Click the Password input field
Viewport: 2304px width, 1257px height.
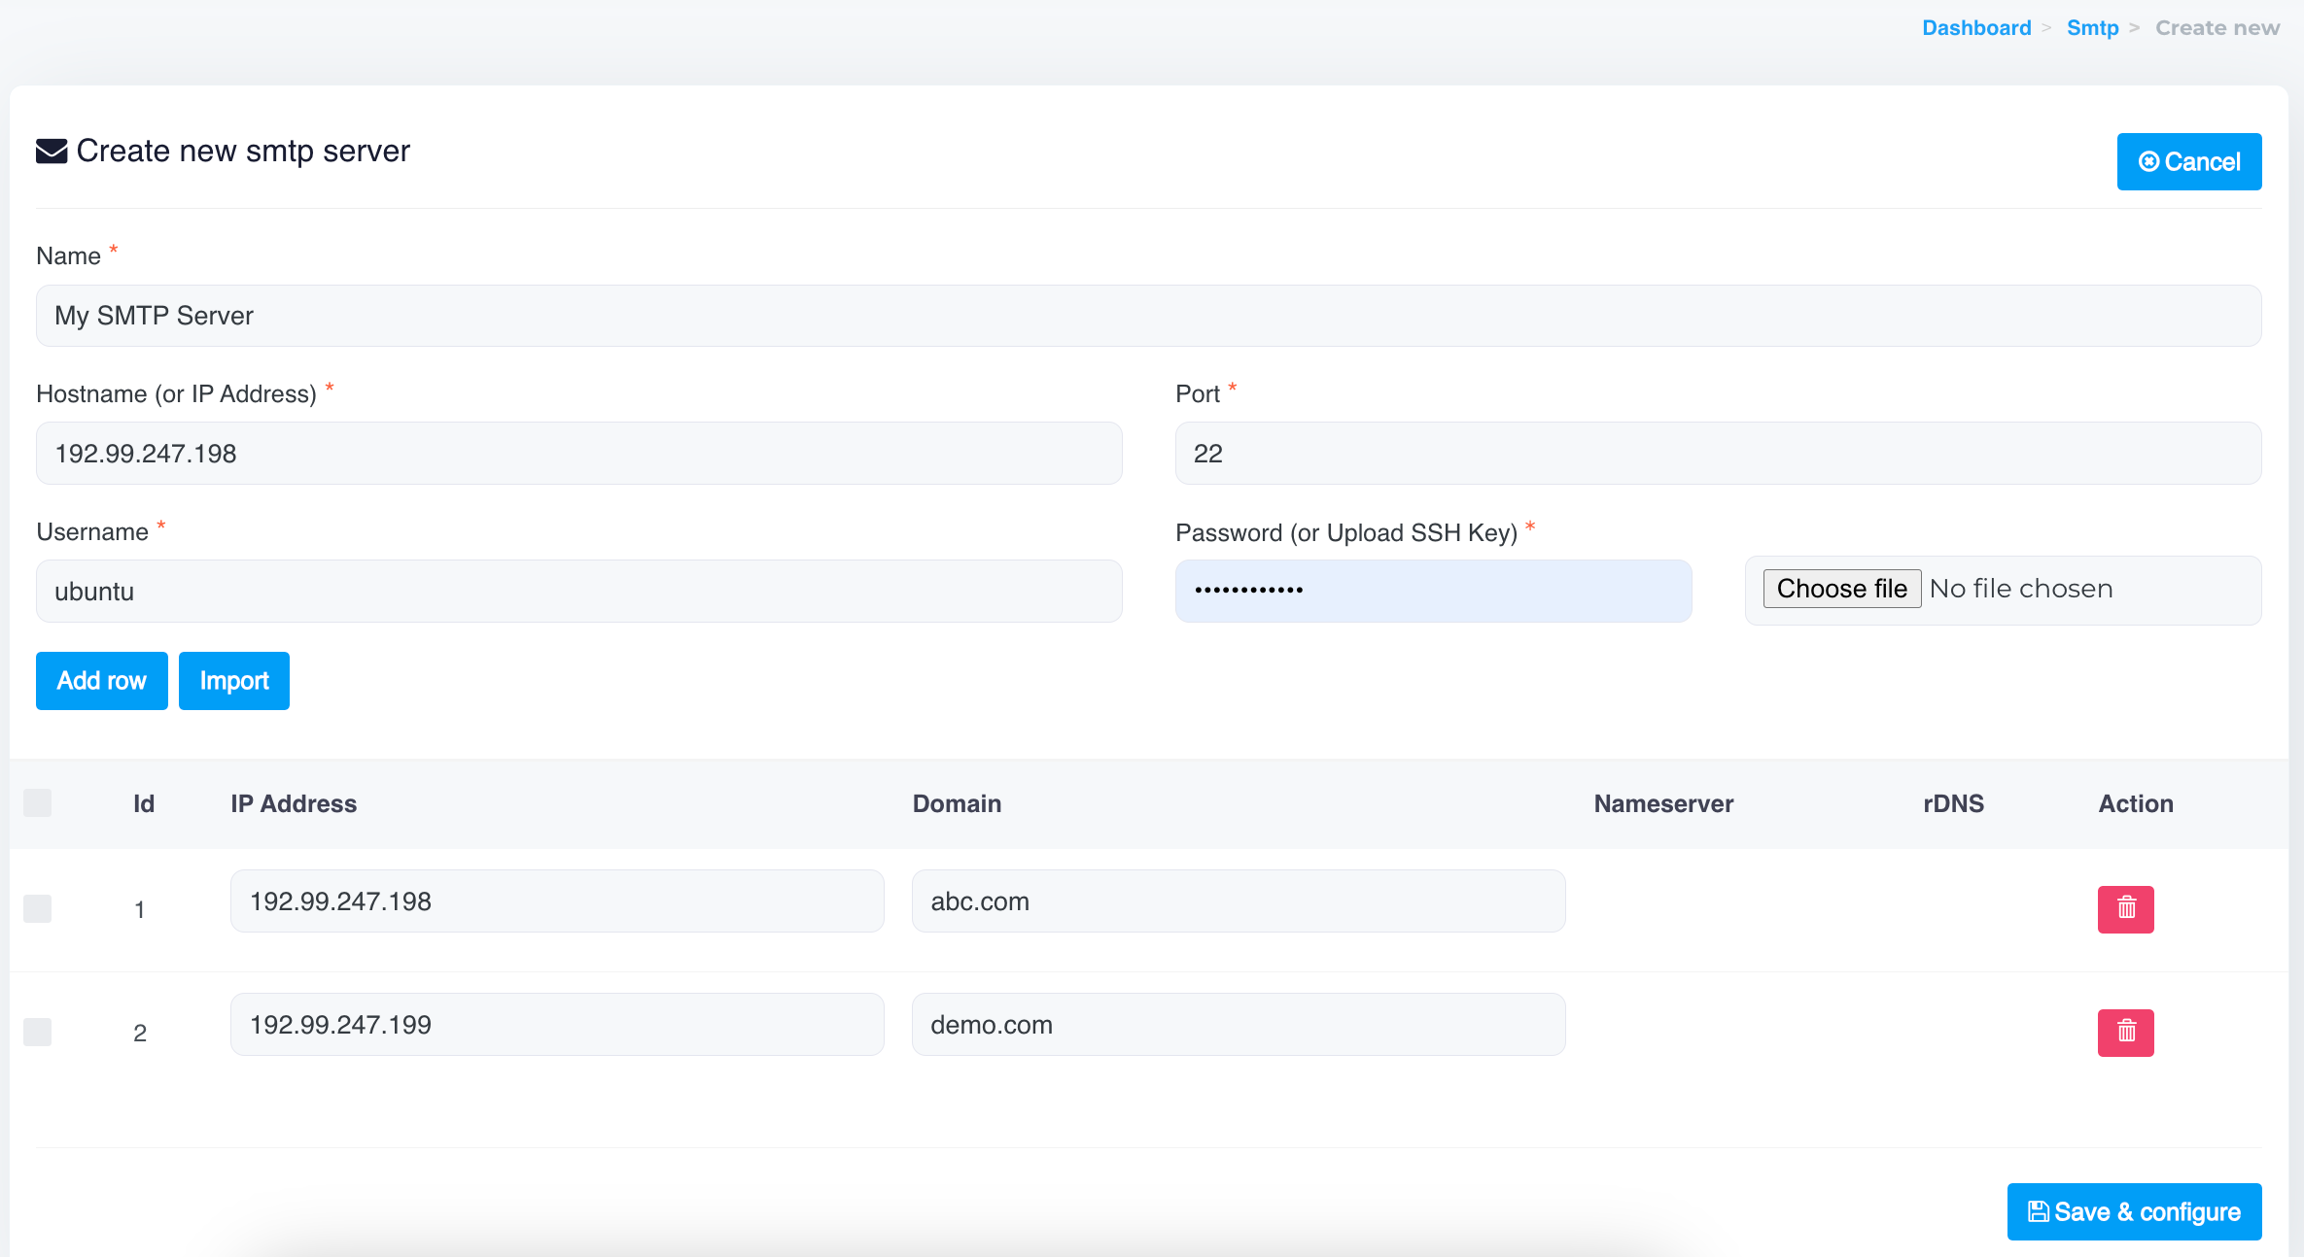pyautogui.click(x=1432, y=591)
